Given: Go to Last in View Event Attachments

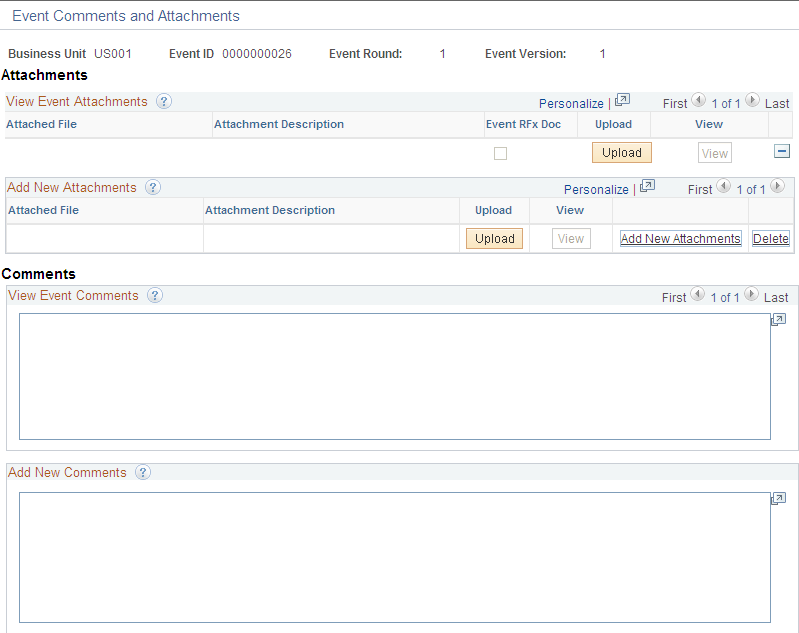Looking at the screenshot, I should click(777, 103).
